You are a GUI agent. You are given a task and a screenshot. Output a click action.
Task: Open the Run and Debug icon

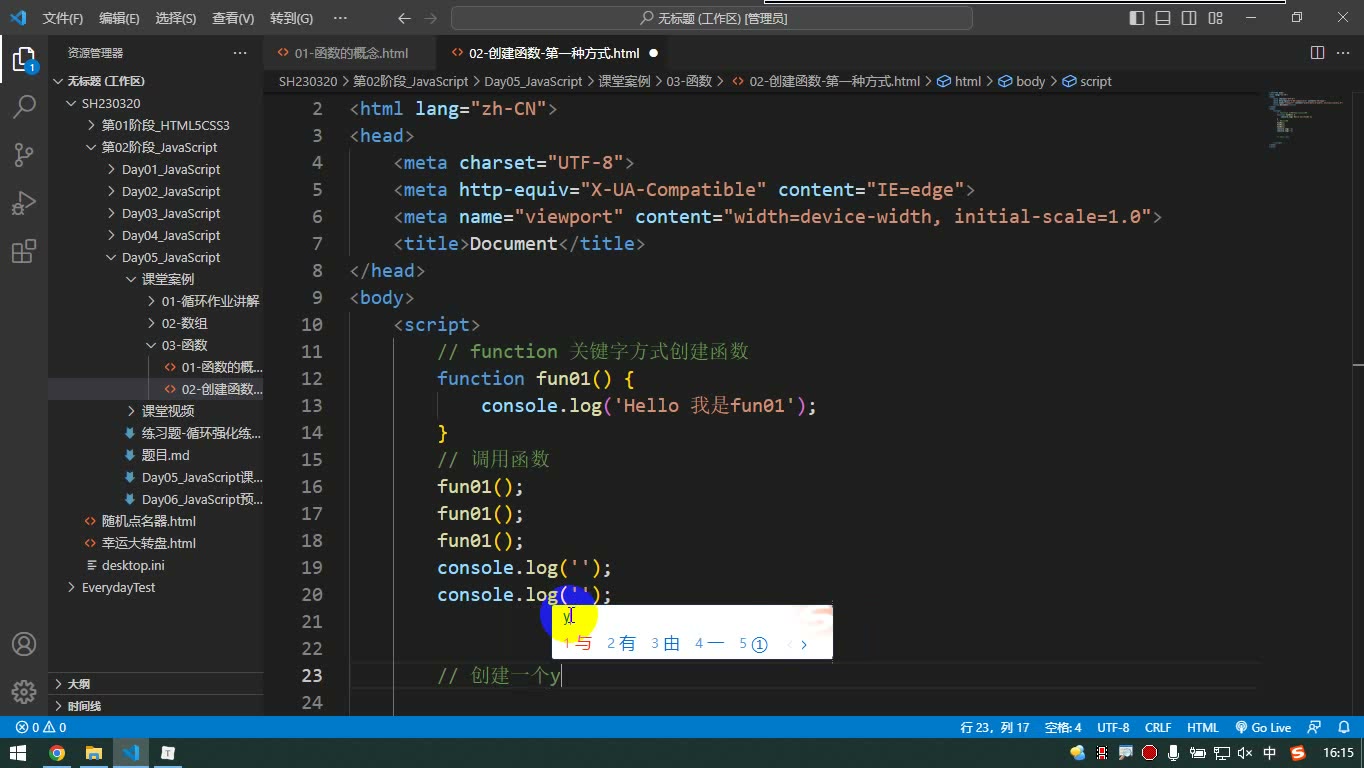23,203
